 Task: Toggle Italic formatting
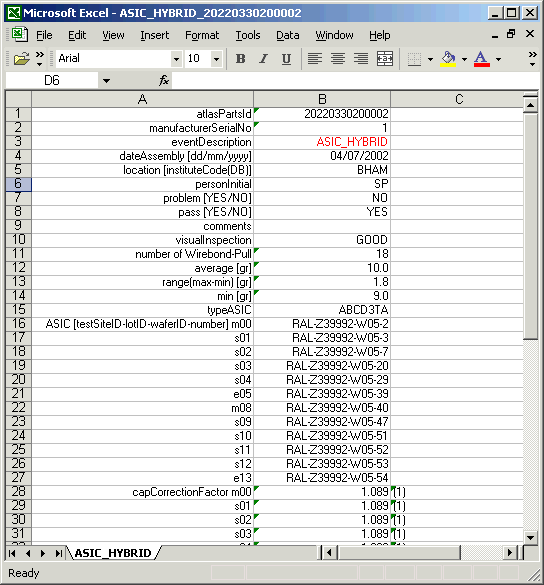pos(263,59)
